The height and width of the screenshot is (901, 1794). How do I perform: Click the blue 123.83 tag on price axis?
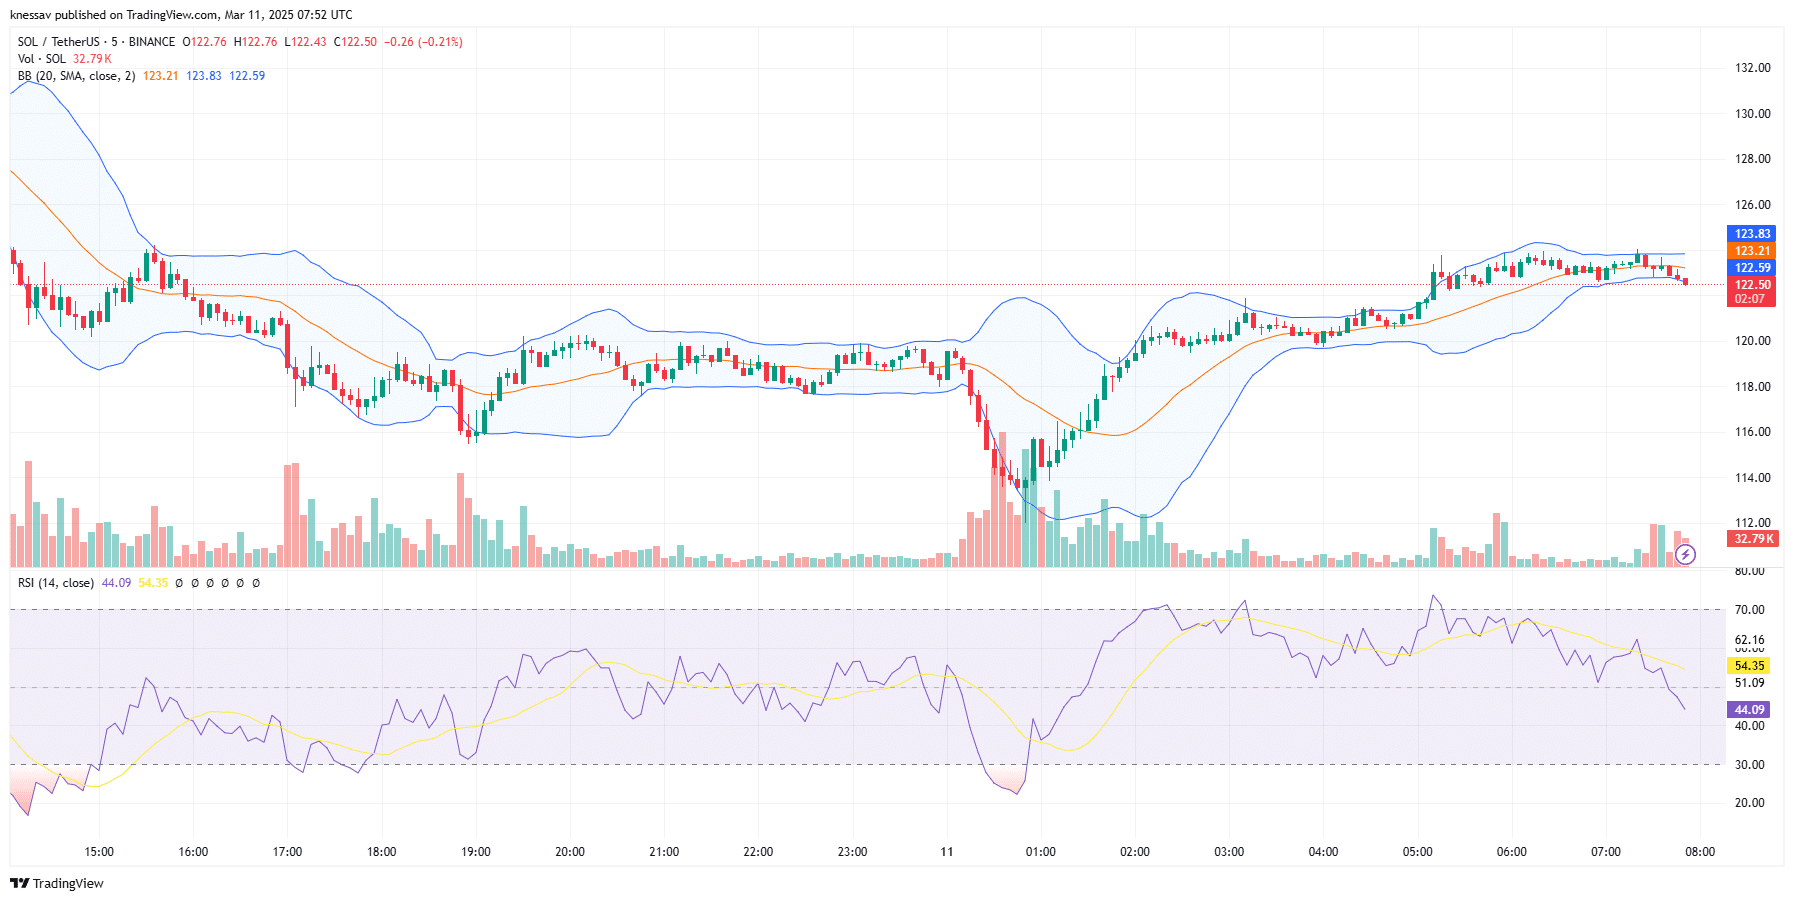pyautogui.click(x=1752, y=234)
